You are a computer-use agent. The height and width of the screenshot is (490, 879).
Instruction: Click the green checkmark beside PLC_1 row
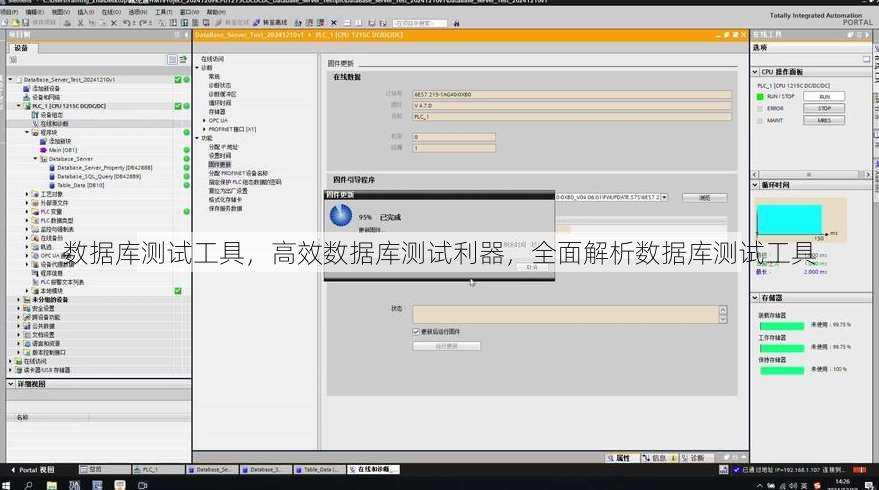click(x=178, y=106)
